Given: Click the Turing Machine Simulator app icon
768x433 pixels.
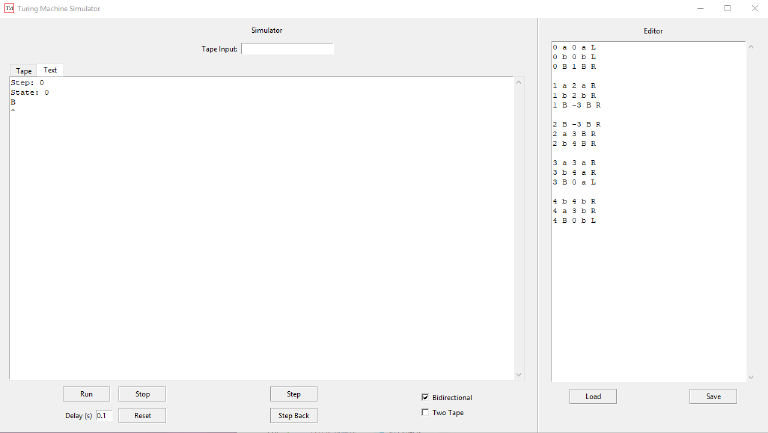Looking at the screenshot, I should point(9,8).
